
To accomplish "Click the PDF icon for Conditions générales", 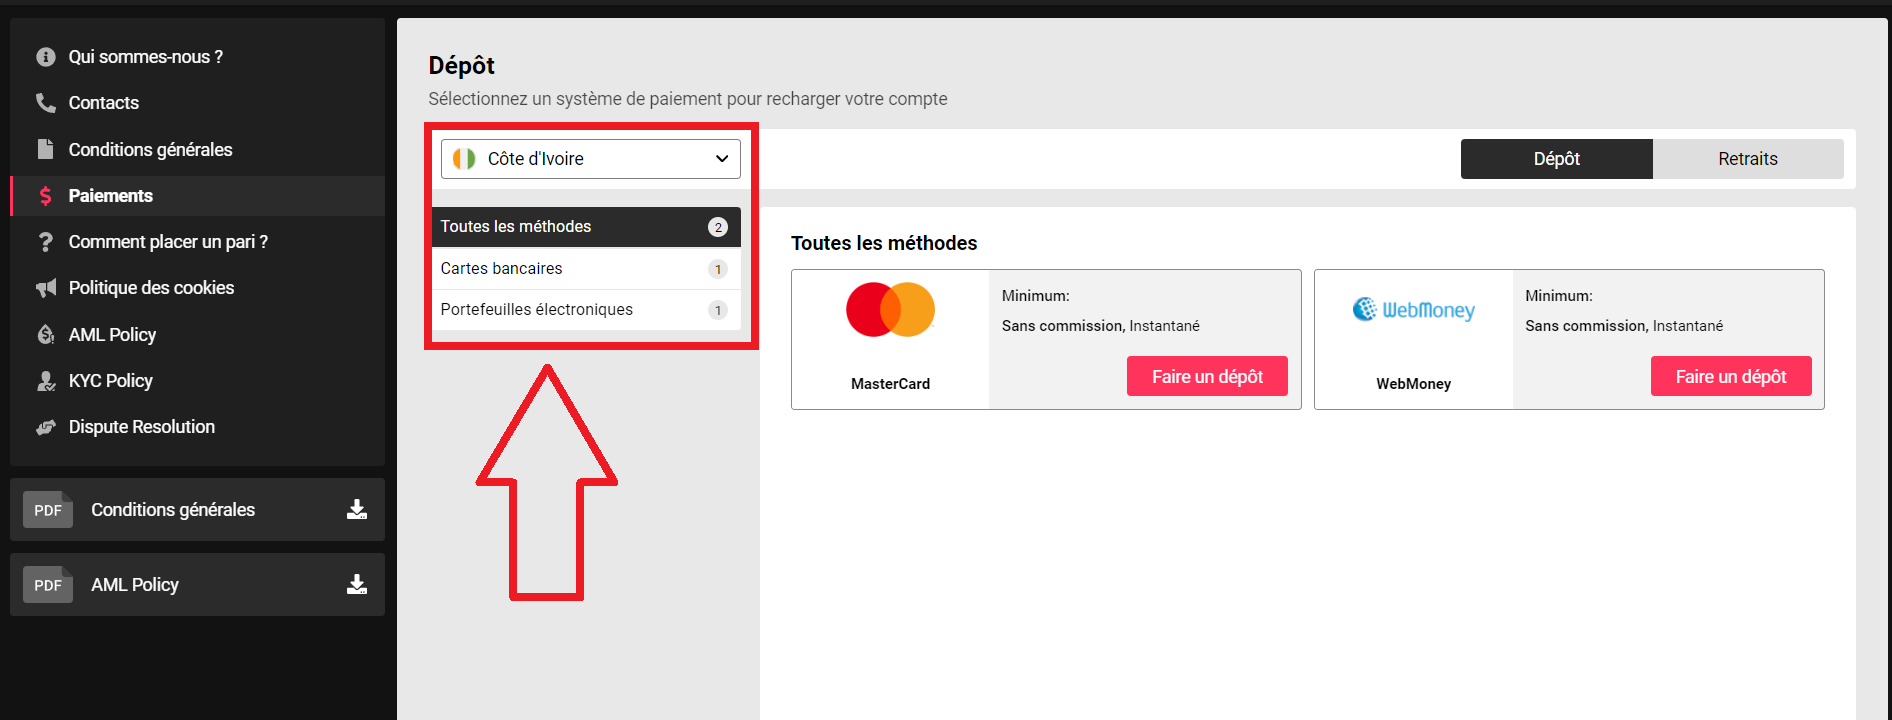I will click(x=48, y=510).
